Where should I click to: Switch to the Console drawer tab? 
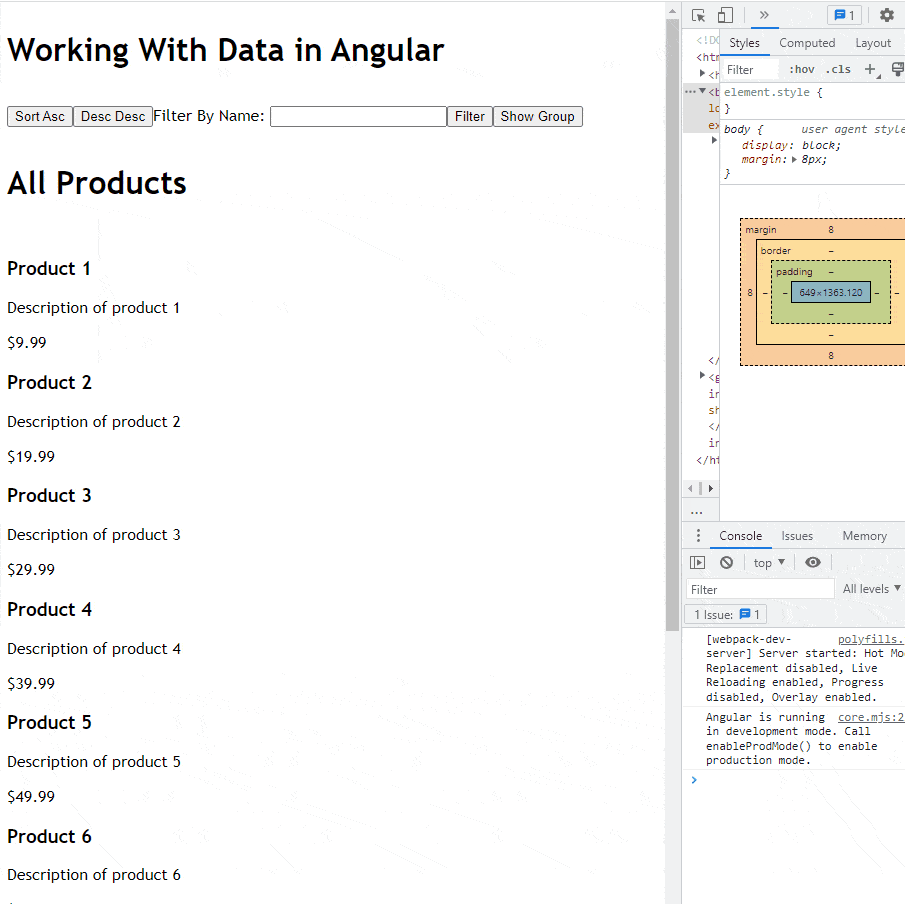point(740,536)
